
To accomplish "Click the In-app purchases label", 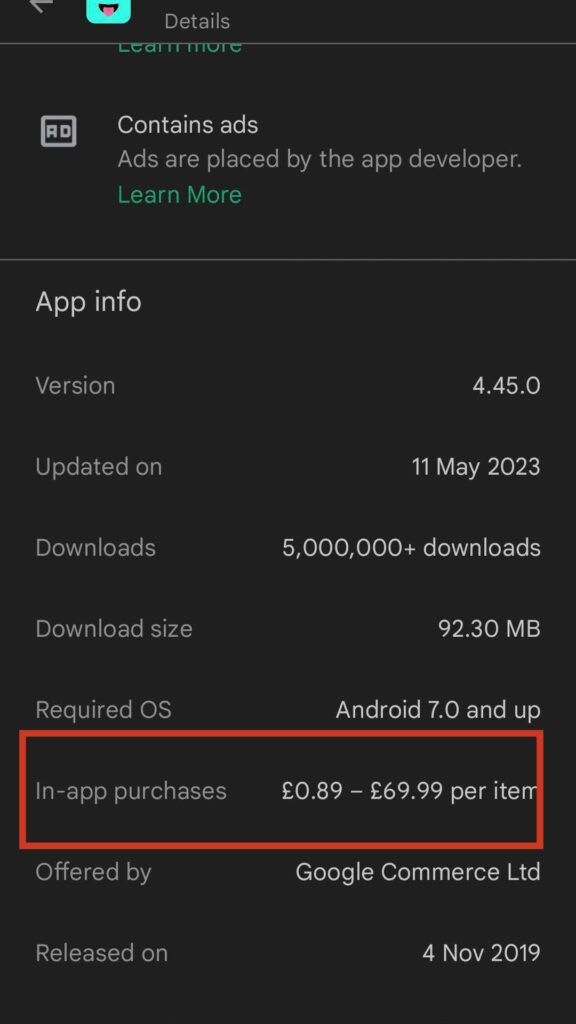I will (131, 792).
